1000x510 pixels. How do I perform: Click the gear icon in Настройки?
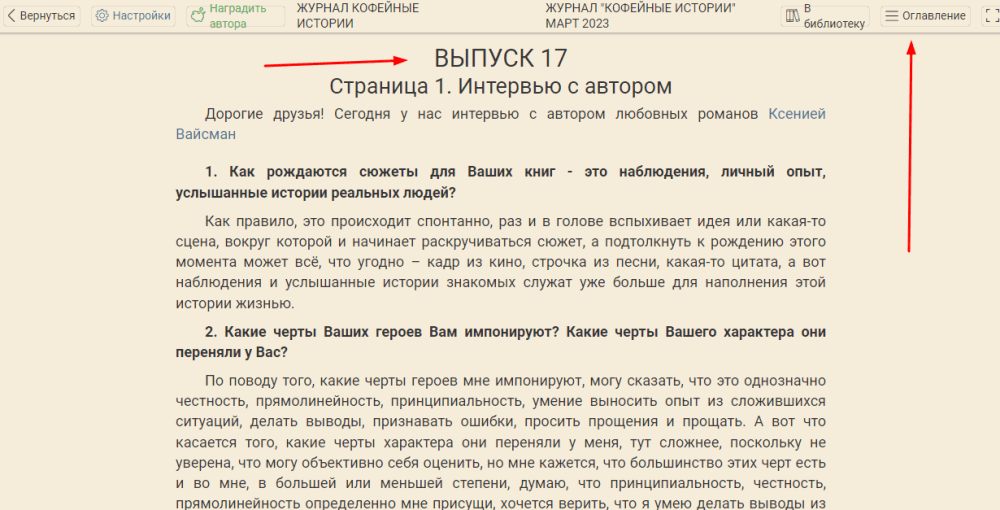pyautogui.click(x=102, y=16)
